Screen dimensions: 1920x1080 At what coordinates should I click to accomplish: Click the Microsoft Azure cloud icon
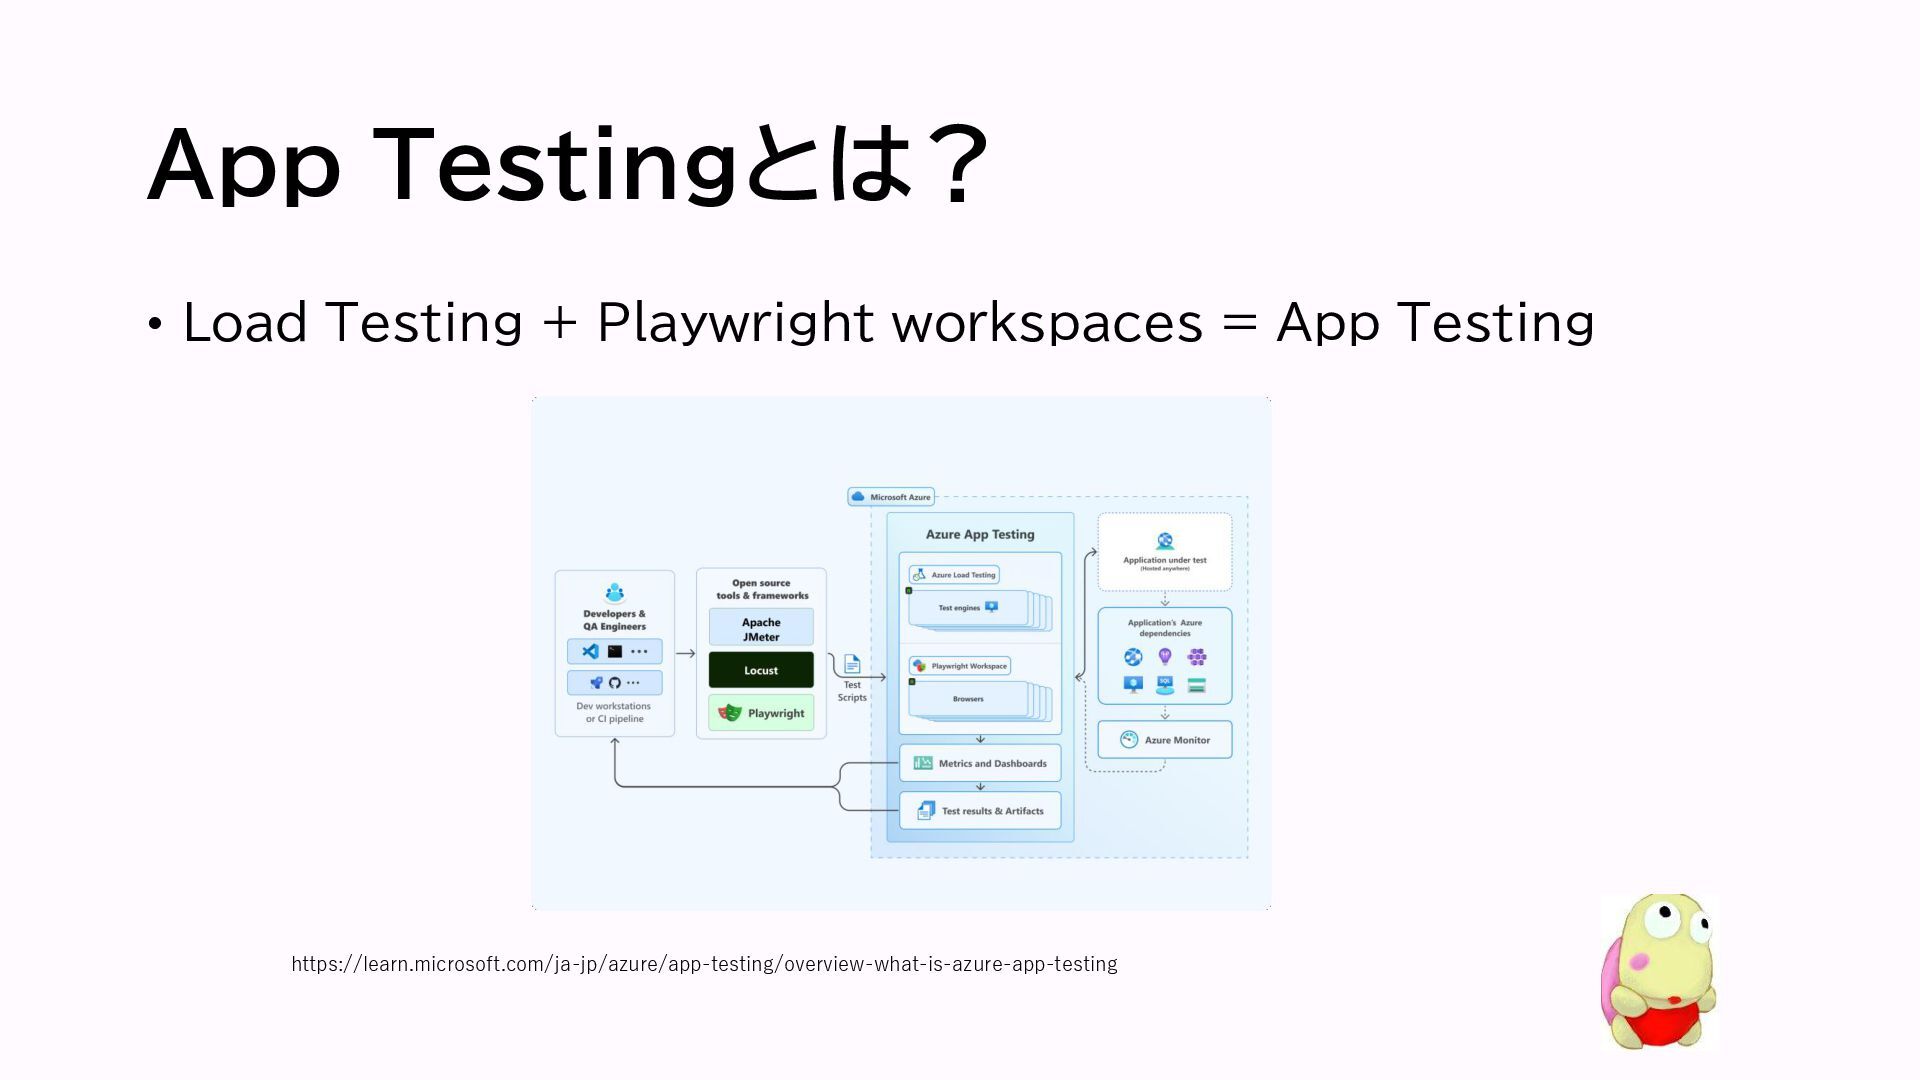pyautogui.click(x=858, y=497)
